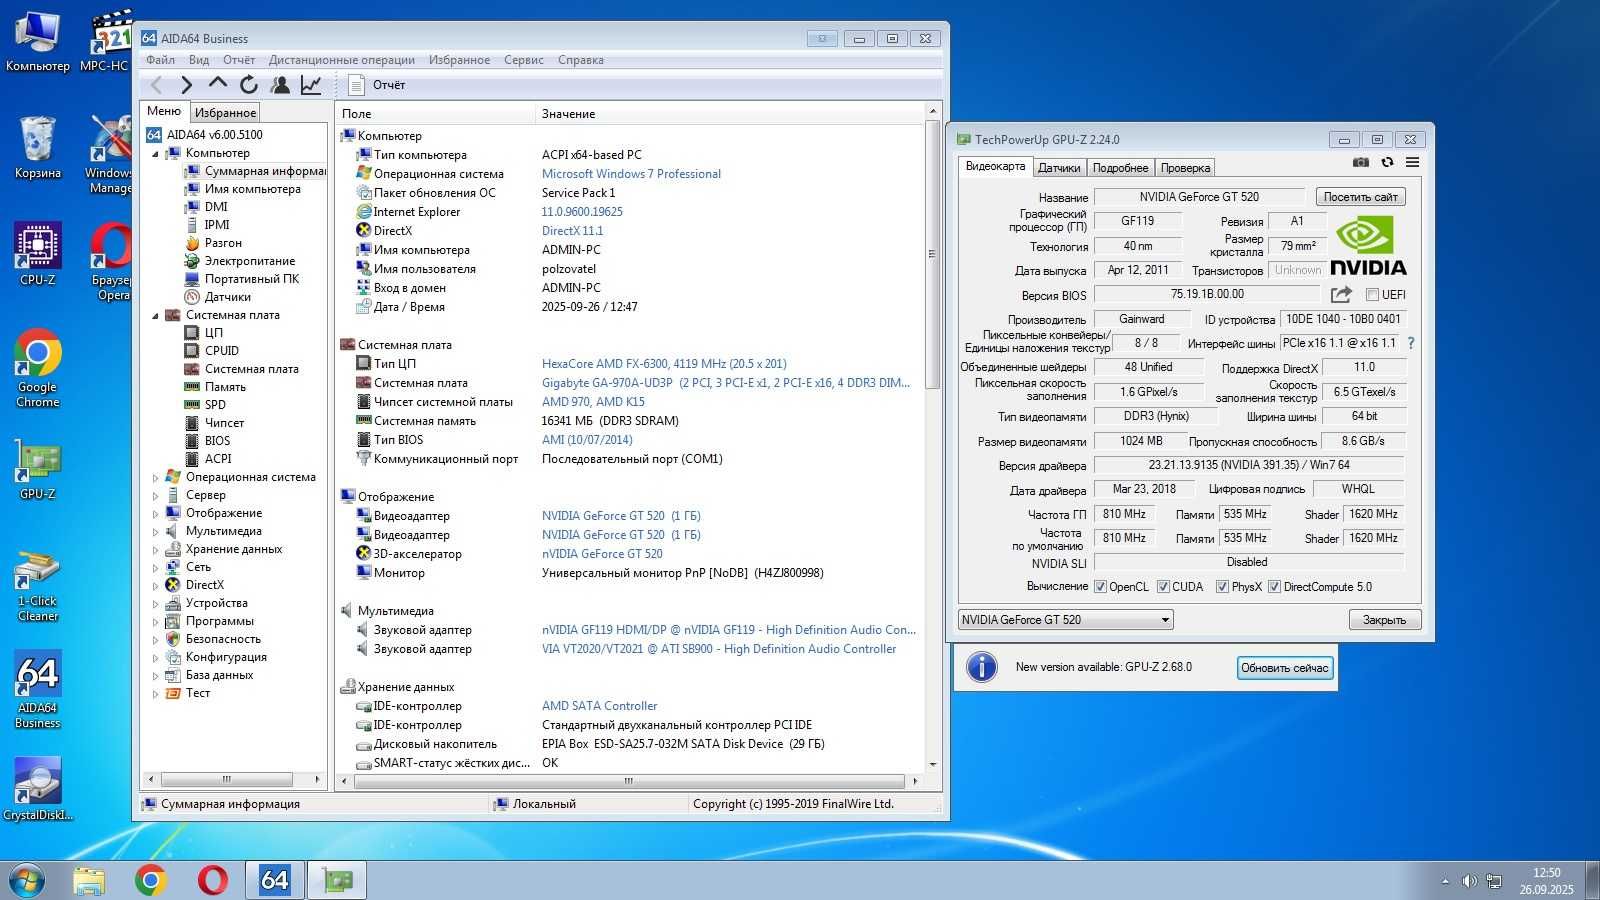
Task: Open CPU-Z desktop shortcut
Action: pos(38,255)
